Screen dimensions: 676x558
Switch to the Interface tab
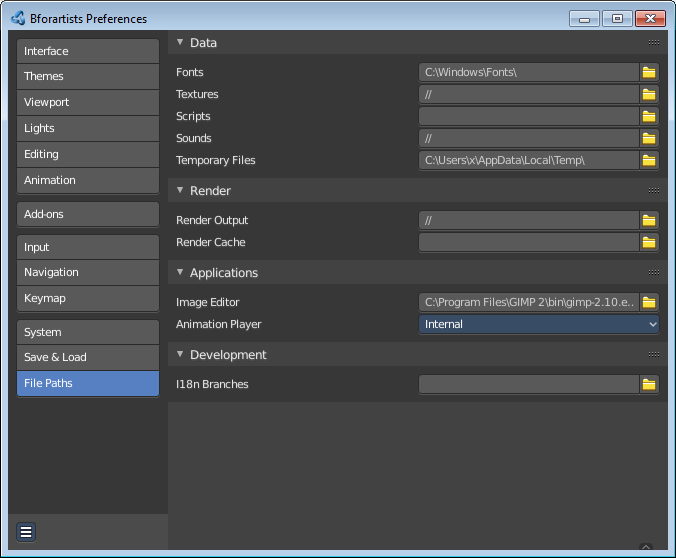click(x=88, y=51)
